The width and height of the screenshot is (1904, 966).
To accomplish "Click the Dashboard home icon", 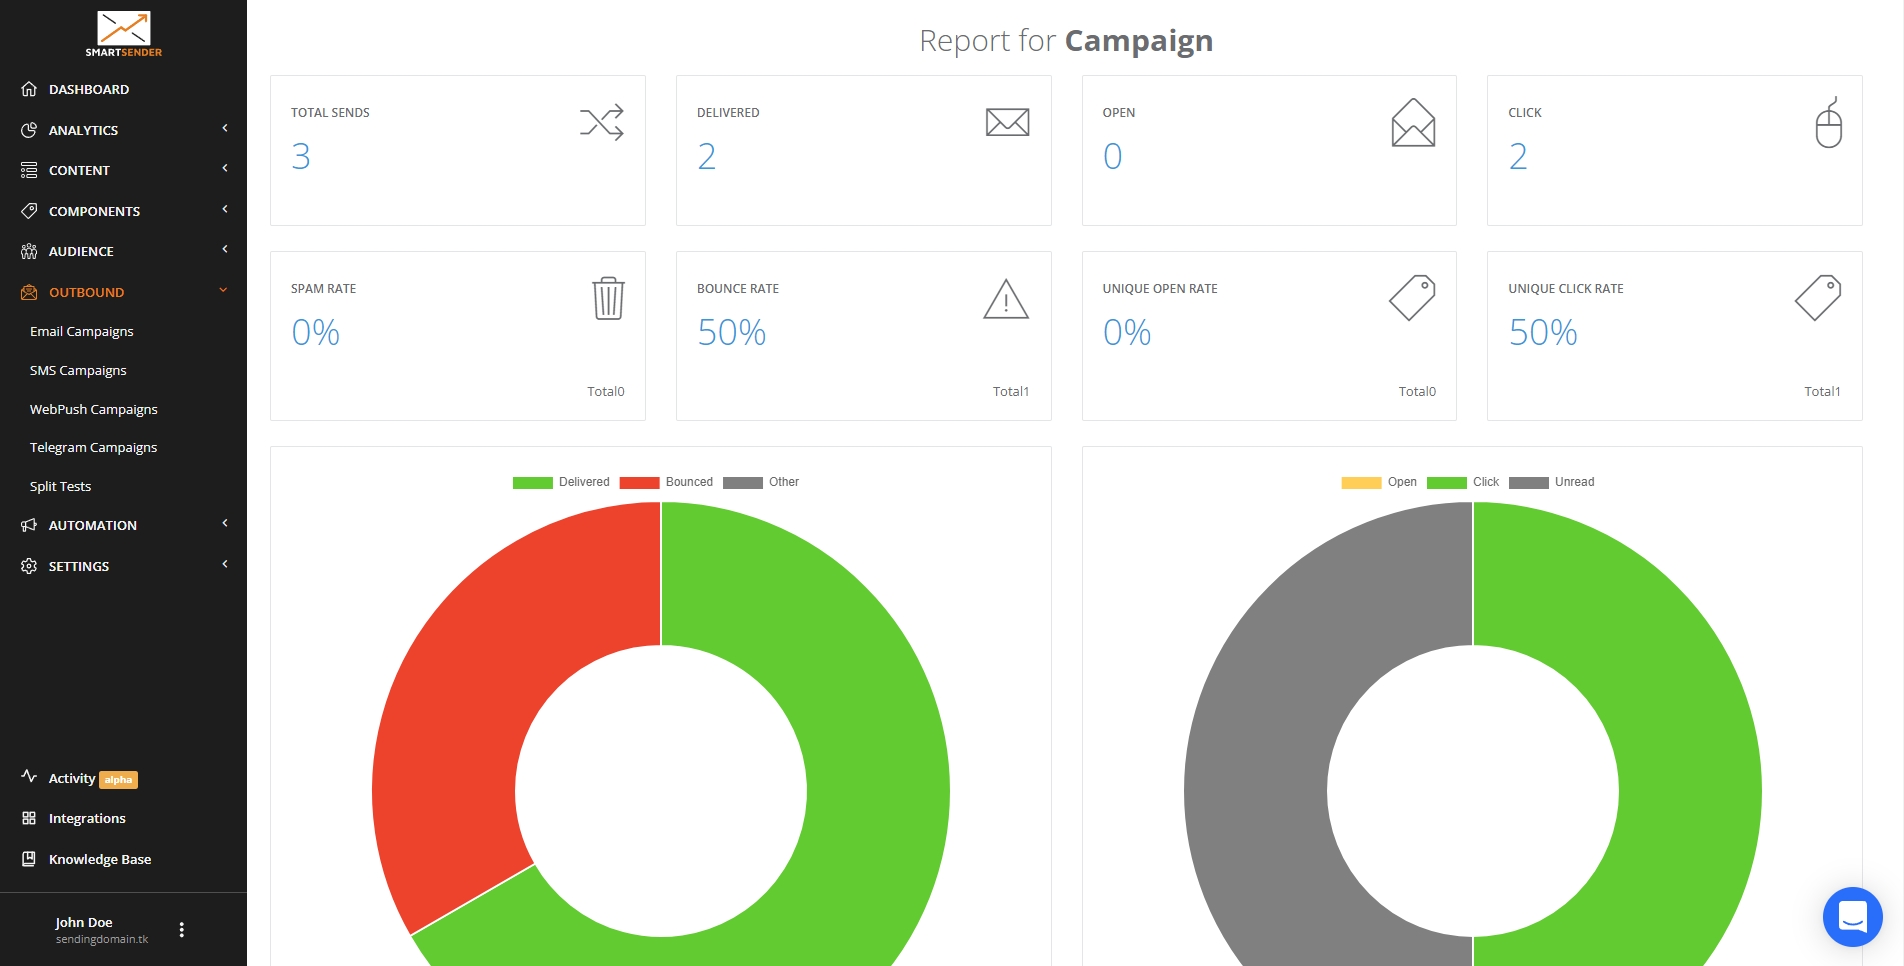I will (x=29, y=89).
